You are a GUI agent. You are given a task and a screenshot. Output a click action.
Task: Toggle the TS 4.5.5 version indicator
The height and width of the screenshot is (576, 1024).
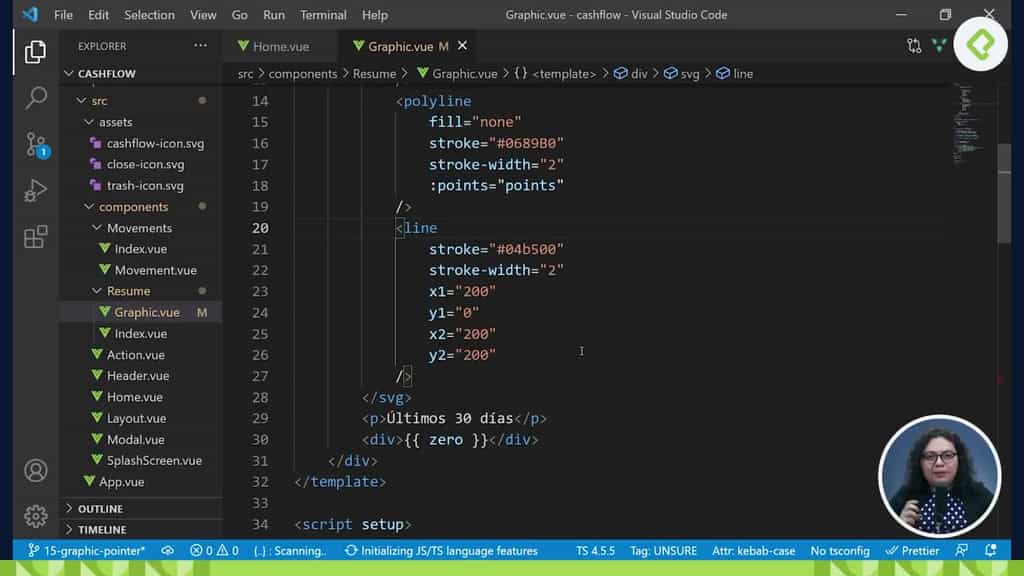click(595, 550)
